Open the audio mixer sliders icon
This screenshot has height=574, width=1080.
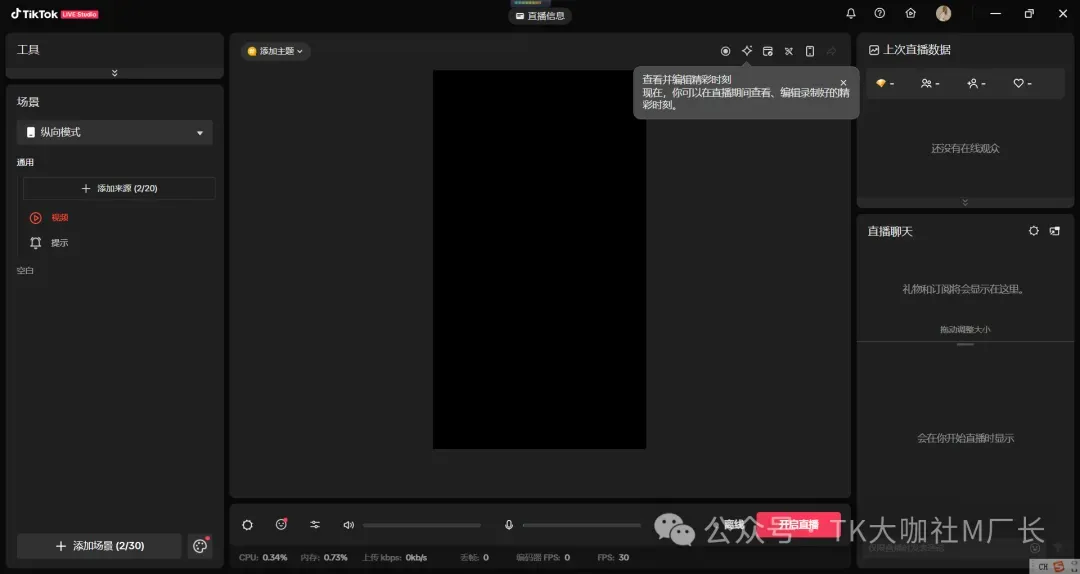(x=315, y=525)
